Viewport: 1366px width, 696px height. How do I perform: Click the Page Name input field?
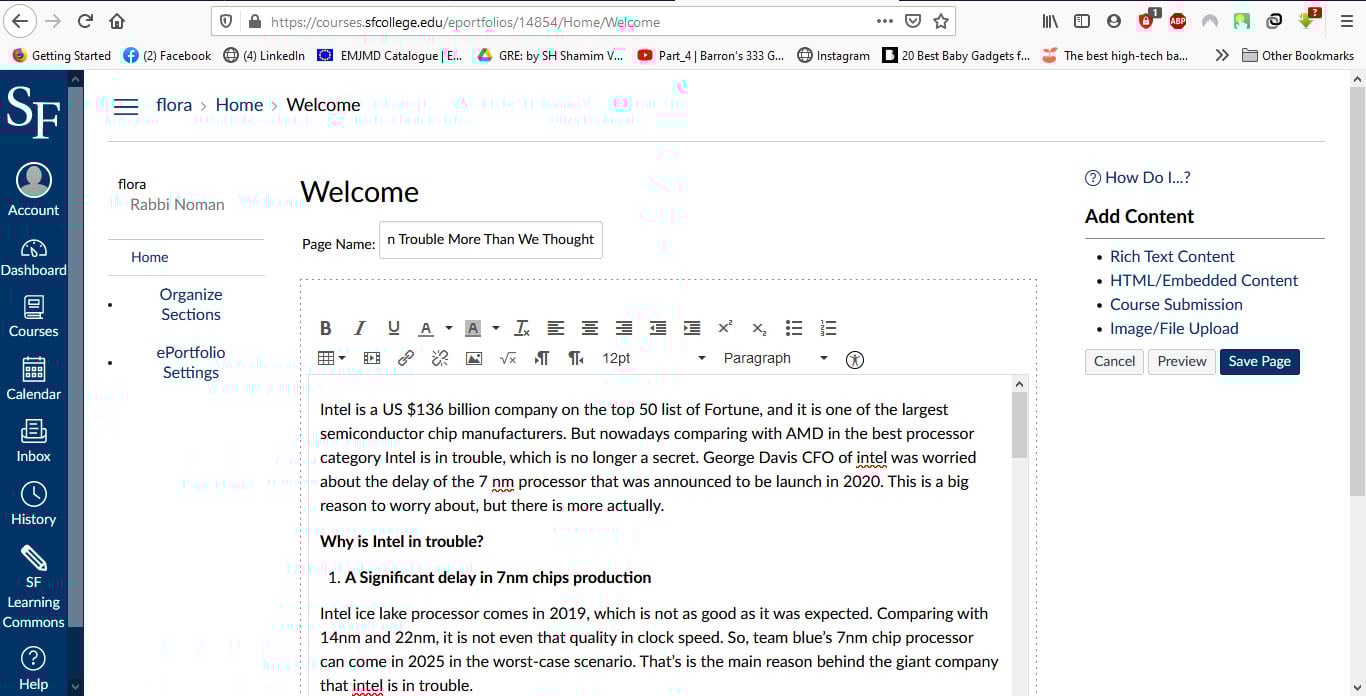click(490, 240)
